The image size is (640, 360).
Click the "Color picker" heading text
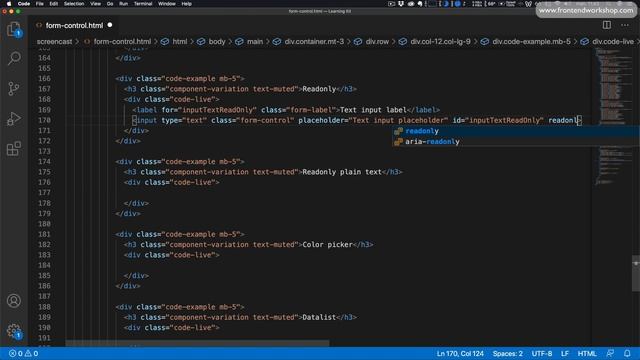click(x=327, y=244)
